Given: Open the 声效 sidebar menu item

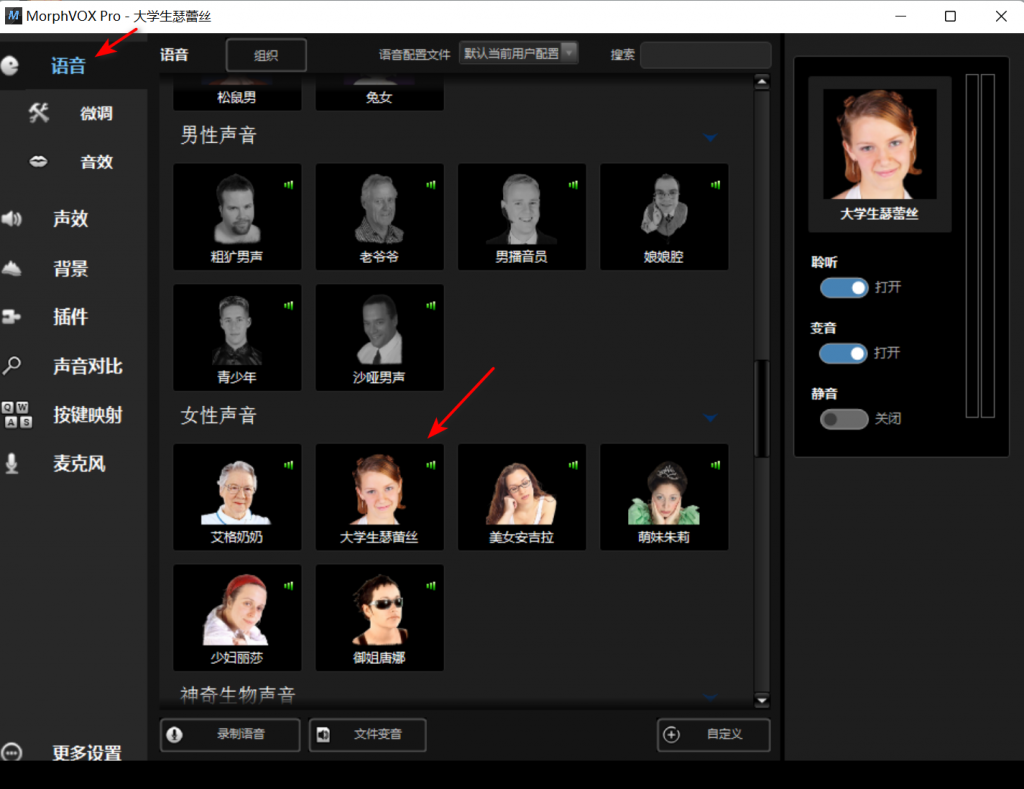Looking at the screenshot, I should (x=71, y=218).
